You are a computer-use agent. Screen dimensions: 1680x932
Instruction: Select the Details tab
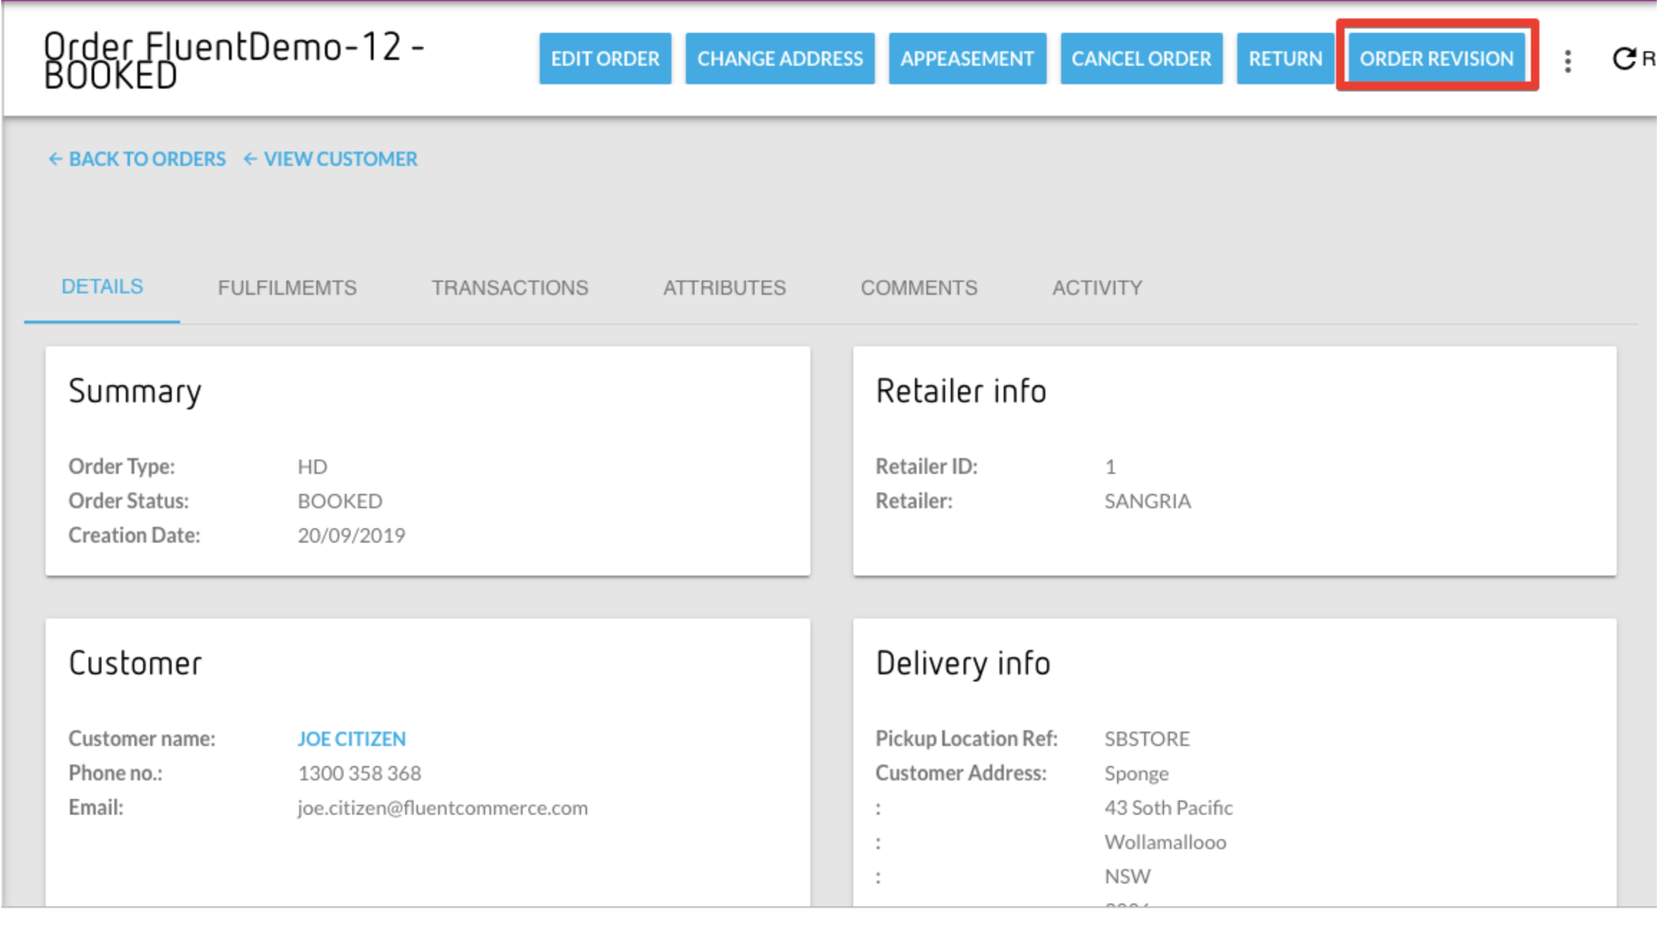pos(102,287)
